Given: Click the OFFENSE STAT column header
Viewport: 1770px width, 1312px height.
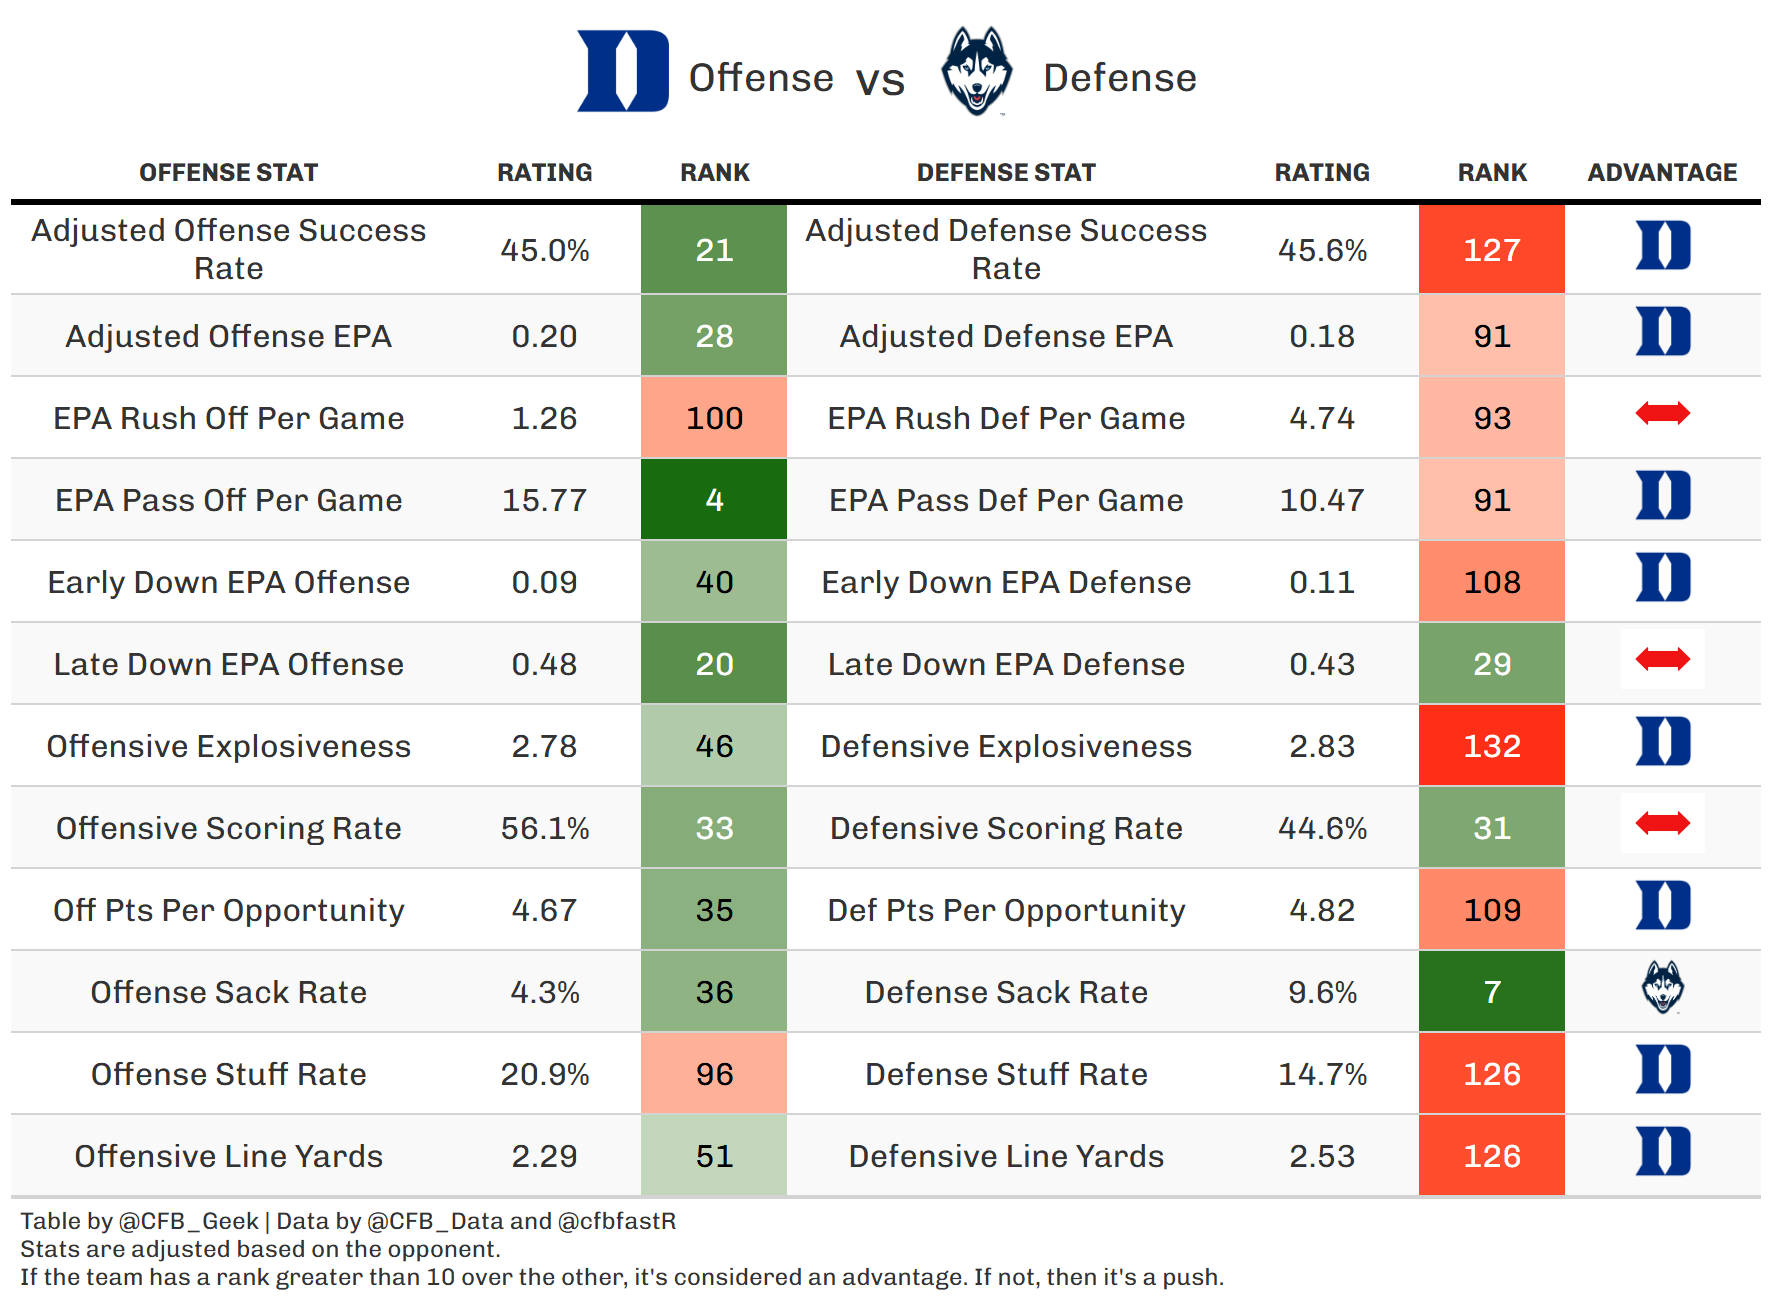Looking at the screenshot, I should (x=228, y=173).
